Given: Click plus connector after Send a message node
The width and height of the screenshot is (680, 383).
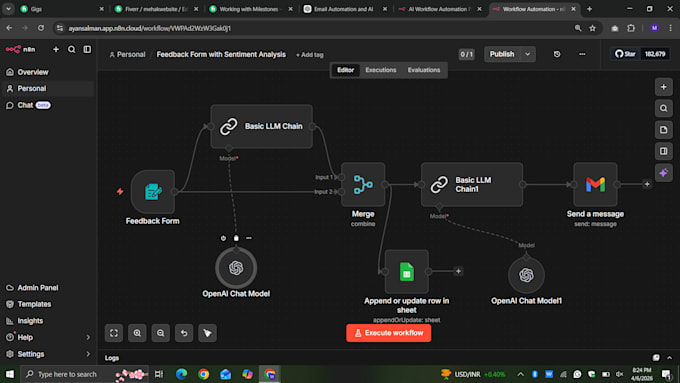Looking at the screenshot, I should point(647,184).
